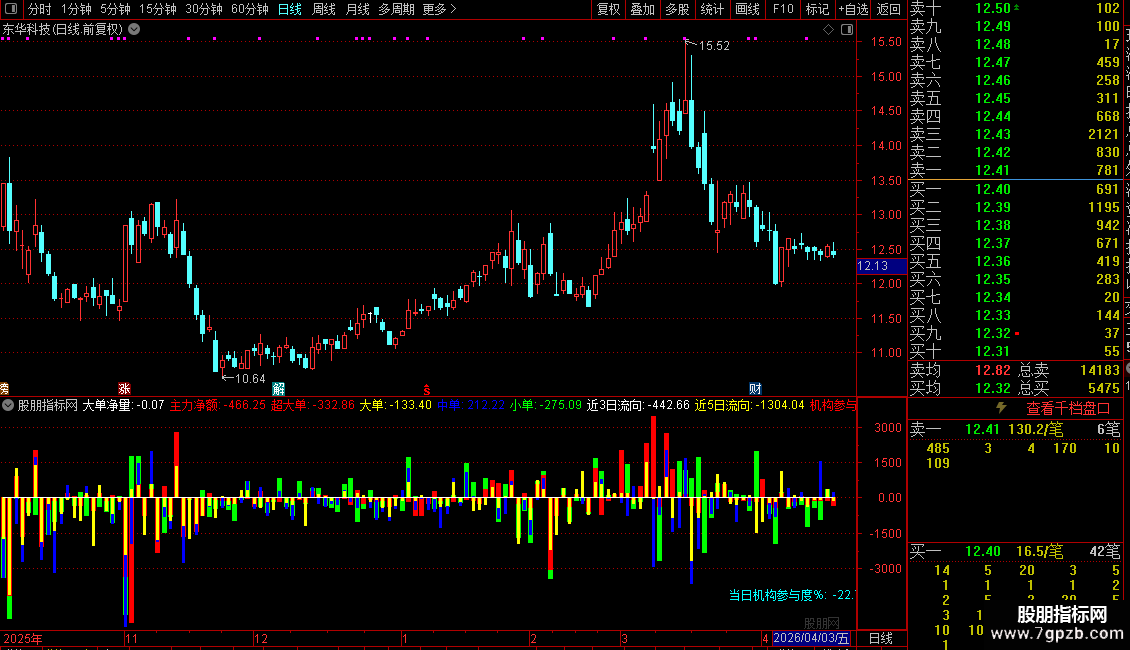The height and width of the screenshot is (650, 1130).
Task: Select the 买十 12.31 order row
Action: (x=1014, y=351)
